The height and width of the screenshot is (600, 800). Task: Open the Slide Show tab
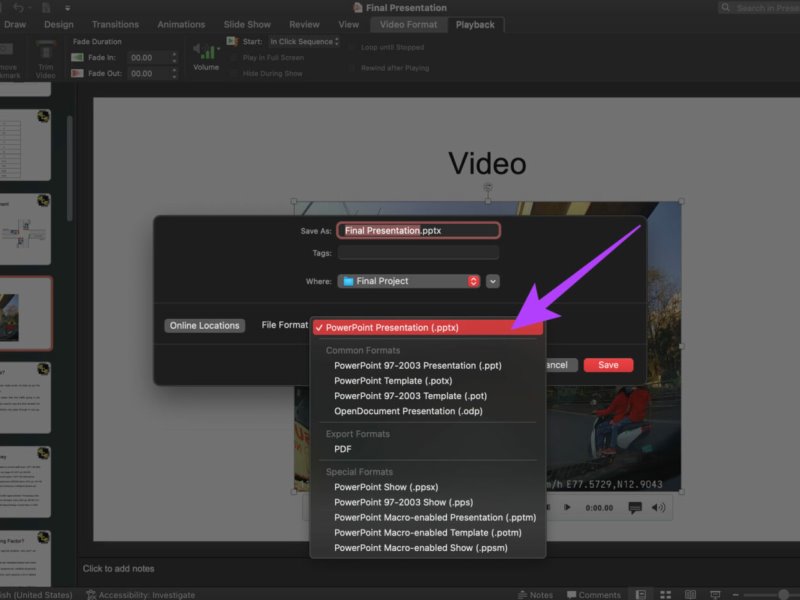tap(247, 24)
